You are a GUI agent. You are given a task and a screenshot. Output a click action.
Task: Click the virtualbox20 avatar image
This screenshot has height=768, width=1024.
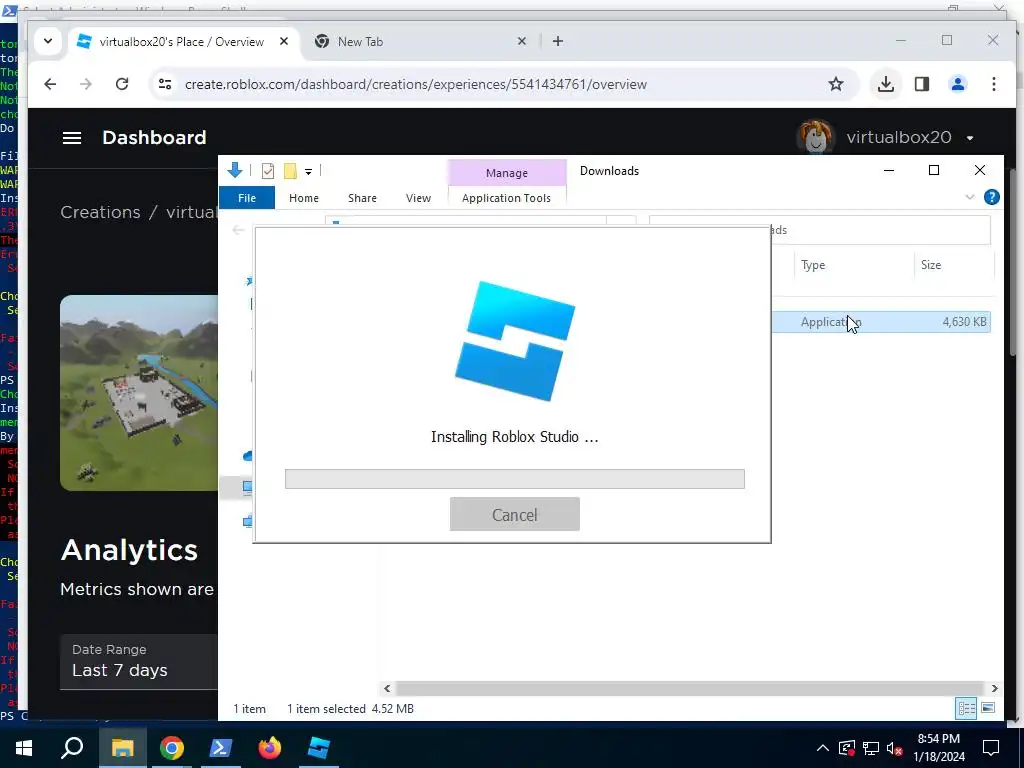tap(815, 137)
